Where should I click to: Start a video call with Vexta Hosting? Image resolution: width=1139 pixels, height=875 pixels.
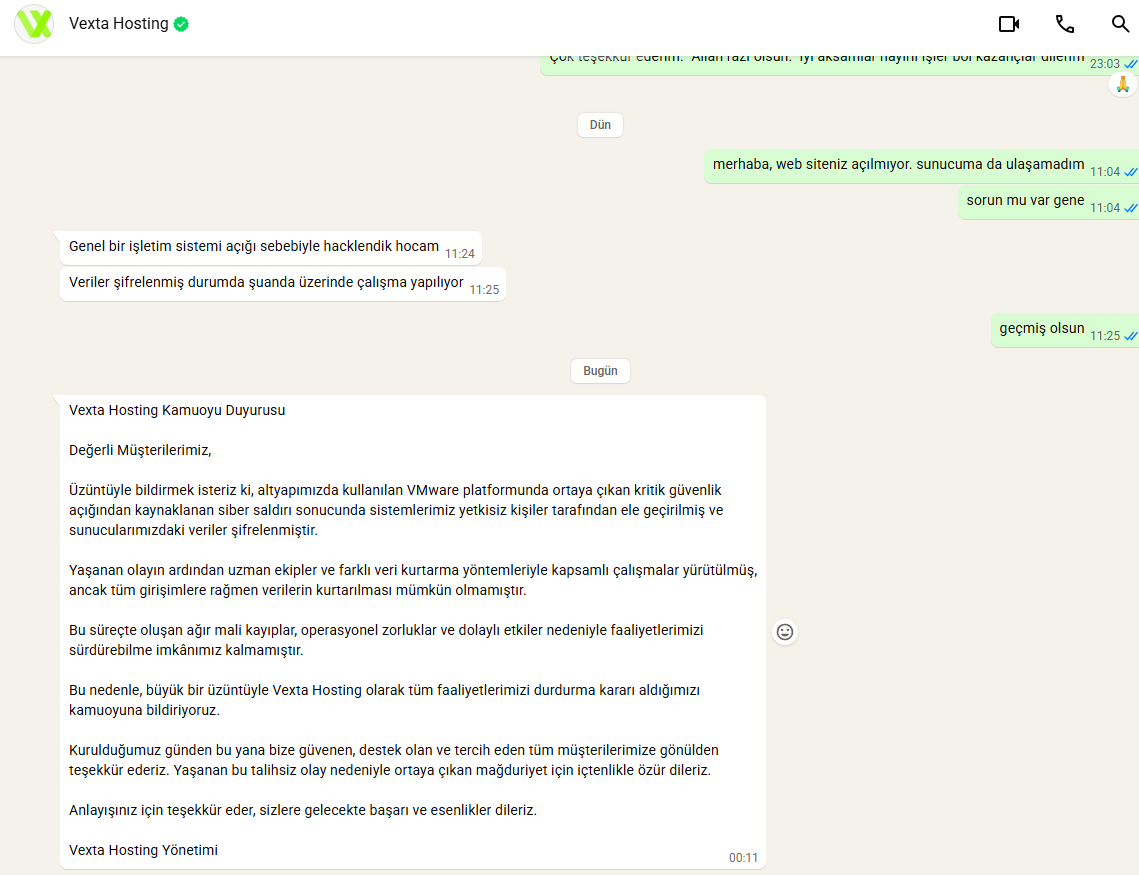tap(1008, 24)
